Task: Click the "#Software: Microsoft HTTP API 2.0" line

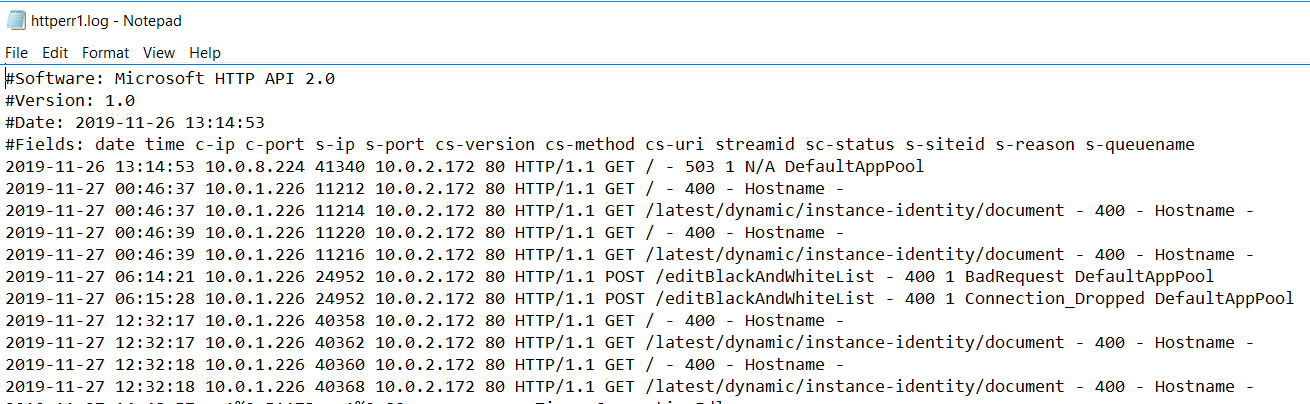Action: 170,79
